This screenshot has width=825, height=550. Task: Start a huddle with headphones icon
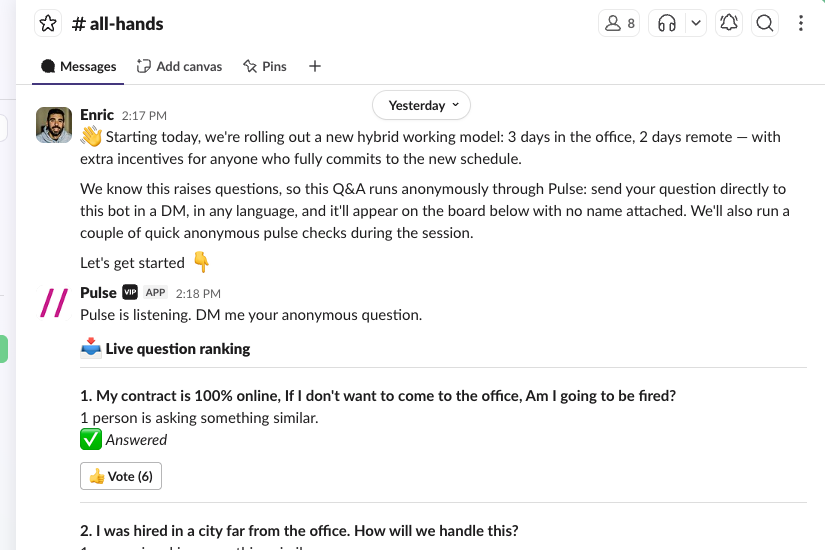pos(667,23)
